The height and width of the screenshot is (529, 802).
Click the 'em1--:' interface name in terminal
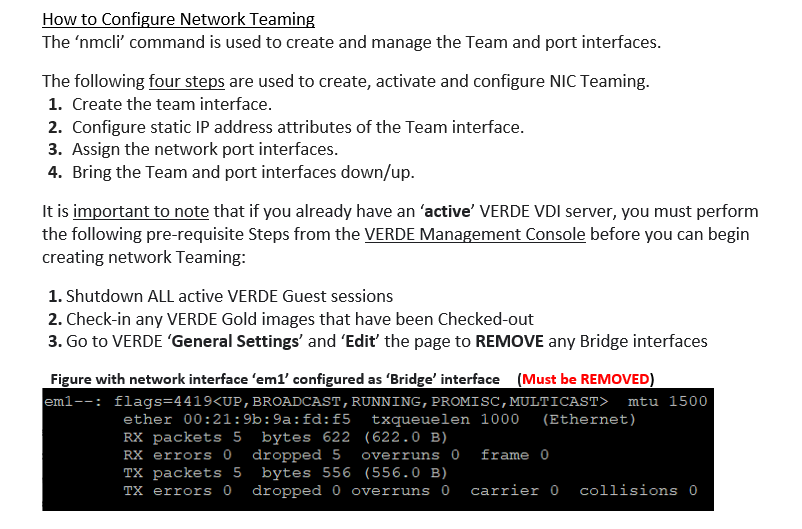pos(73,402)
